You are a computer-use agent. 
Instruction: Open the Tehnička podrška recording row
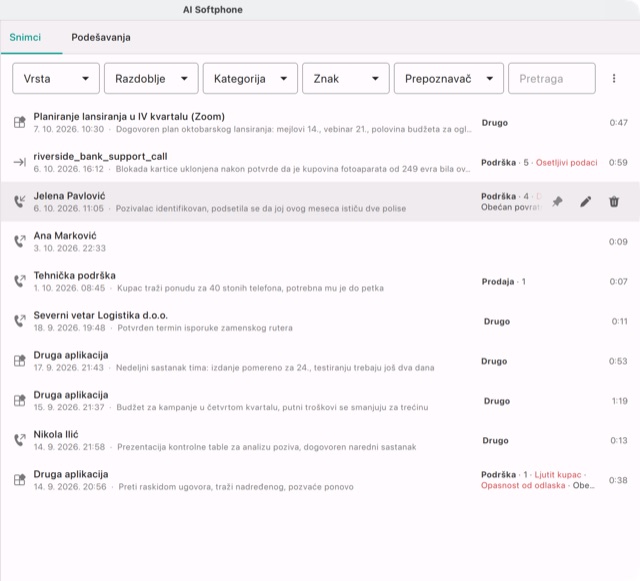[x=320, y=281]
